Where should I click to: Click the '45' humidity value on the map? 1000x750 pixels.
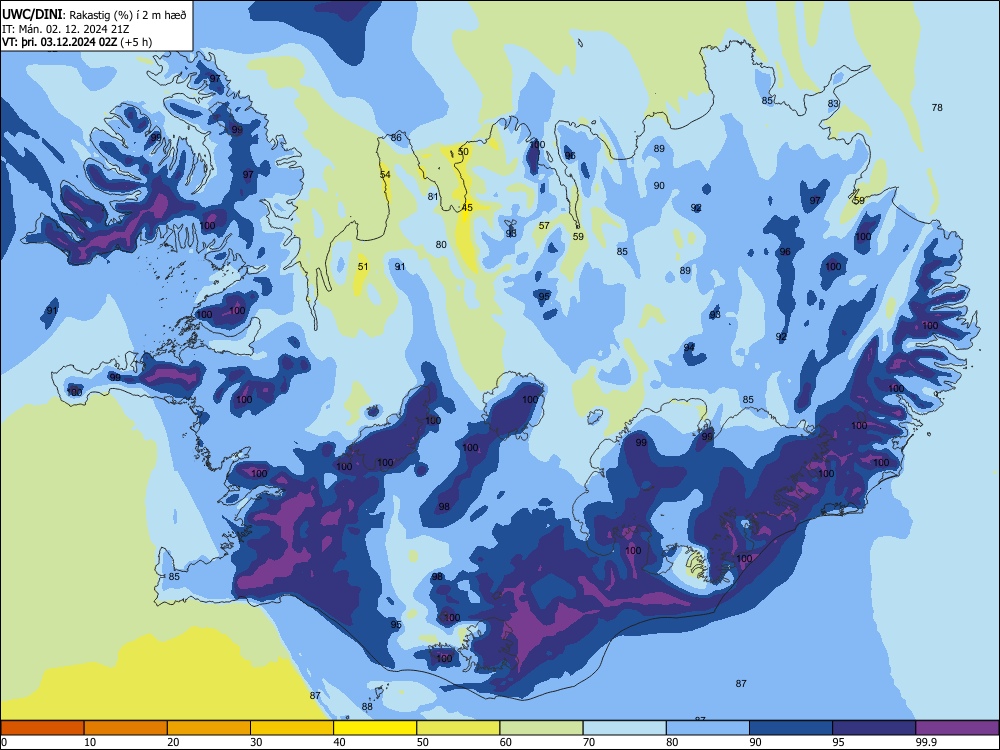(x=467, y=208)
